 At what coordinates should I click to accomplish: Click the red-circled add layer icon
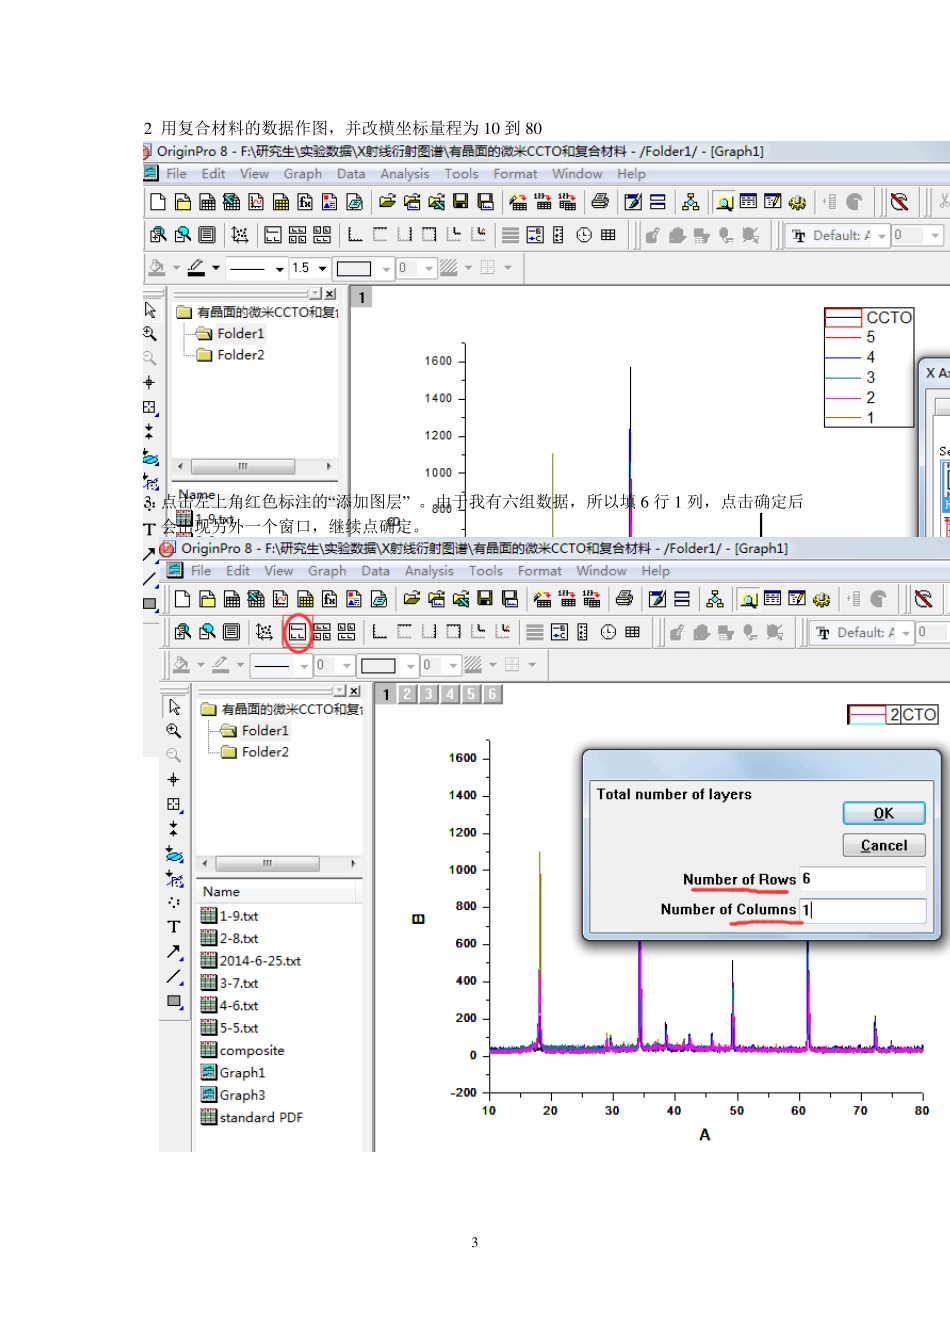point(297,632)
